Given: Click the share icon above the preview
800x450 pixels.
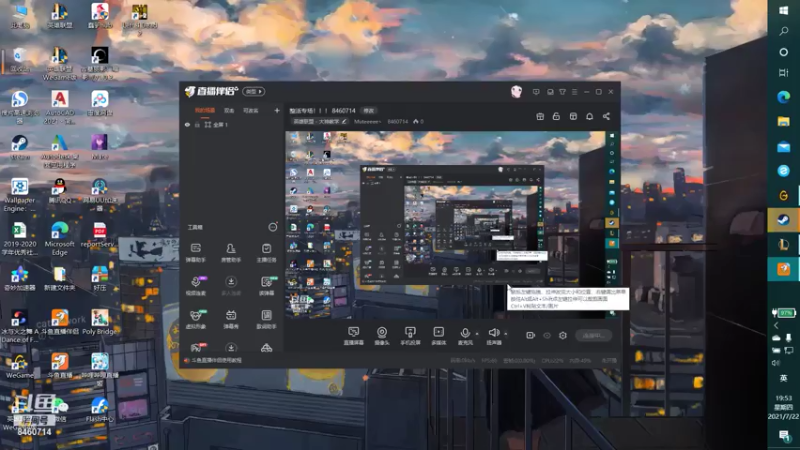Looking at the screenshot, I should tap(606, 116).
